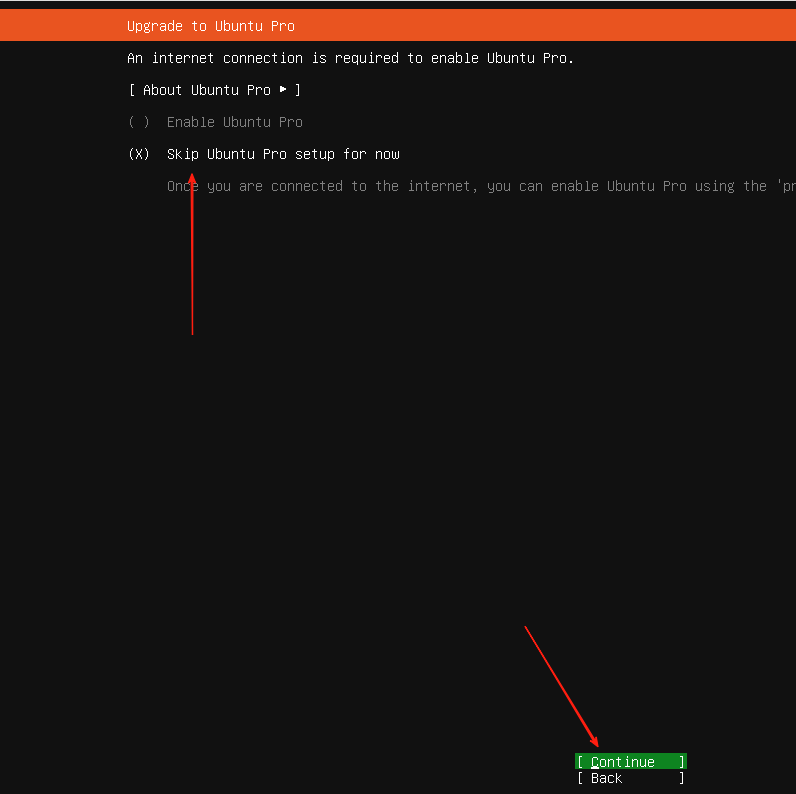Open the About Ubuntu Pro submenu
796x794 pixels.
point(206,90)
